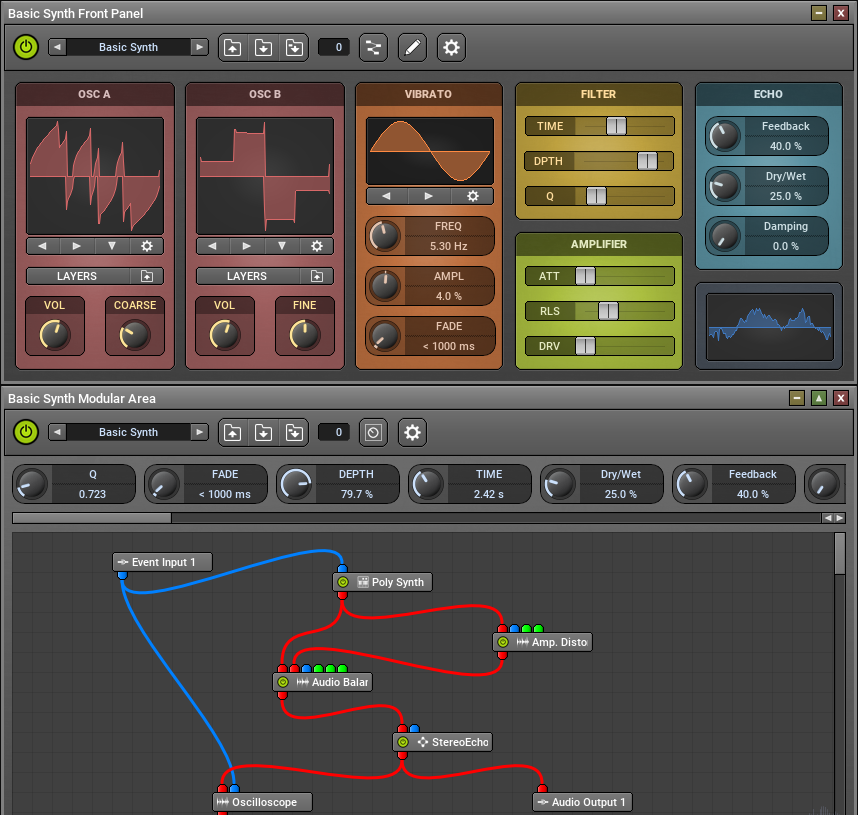
Task: Open the Front Panel gear settings
Action: 451,47
